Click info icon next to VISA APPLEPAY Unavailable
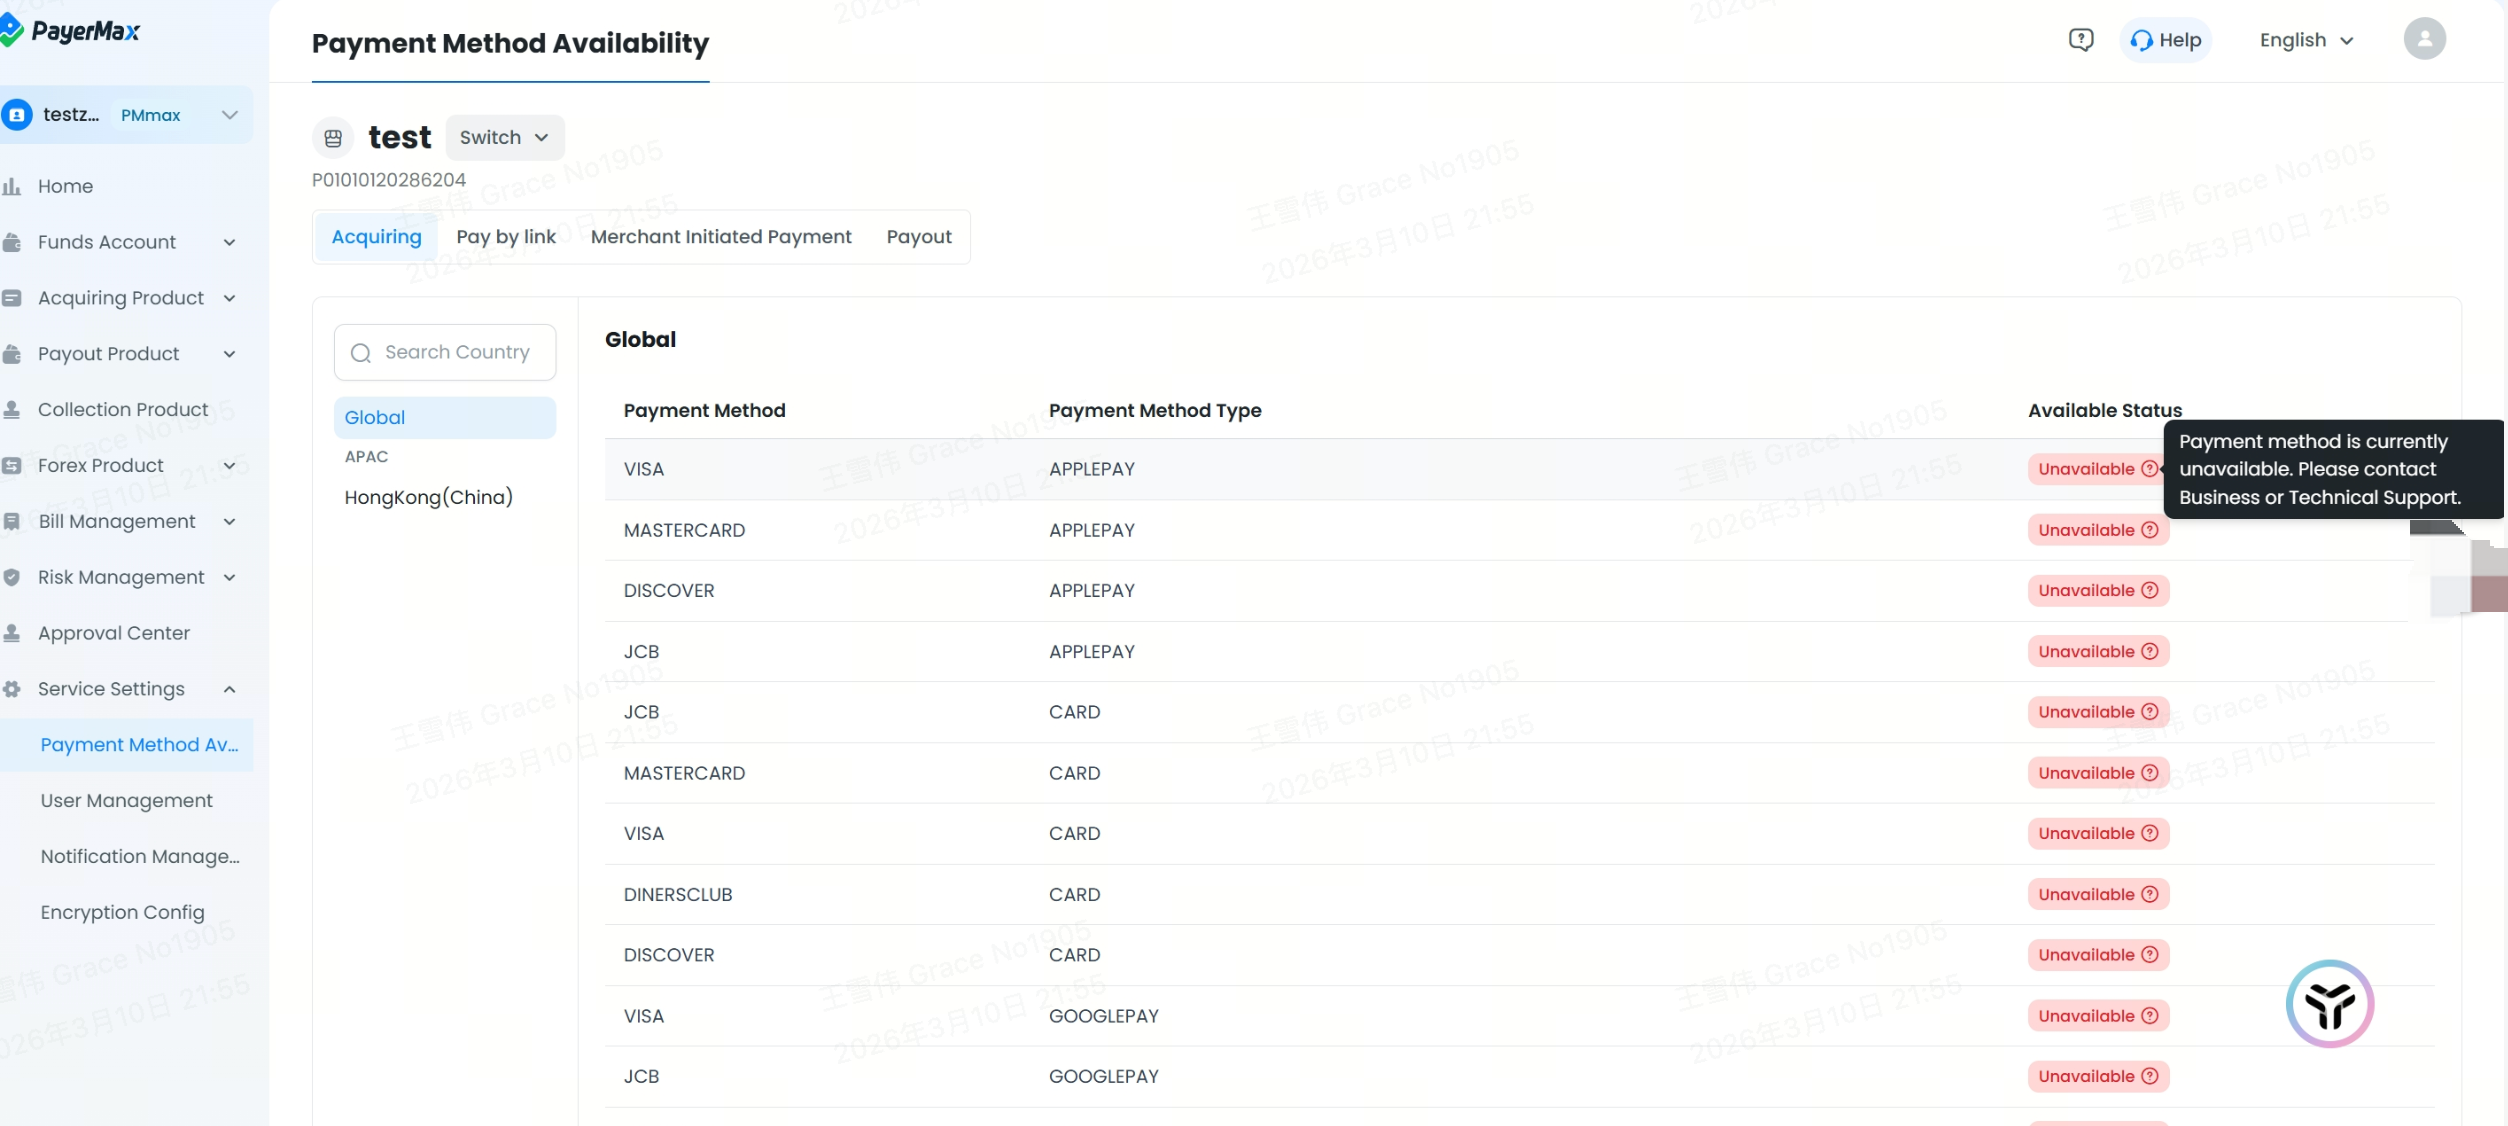This screenshot has width=2508, height=1126. (x=2149, y=469)
